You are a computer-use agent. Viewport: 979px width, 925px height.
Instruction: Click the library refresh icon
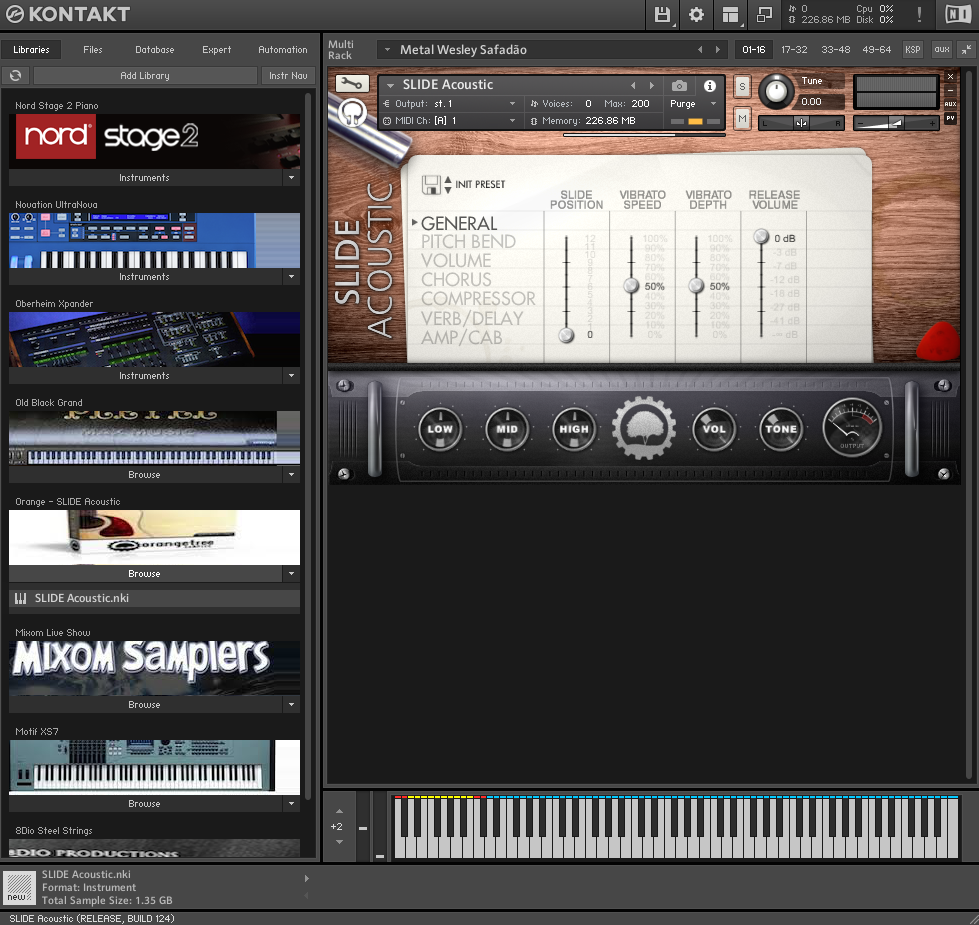click(16, 76)
